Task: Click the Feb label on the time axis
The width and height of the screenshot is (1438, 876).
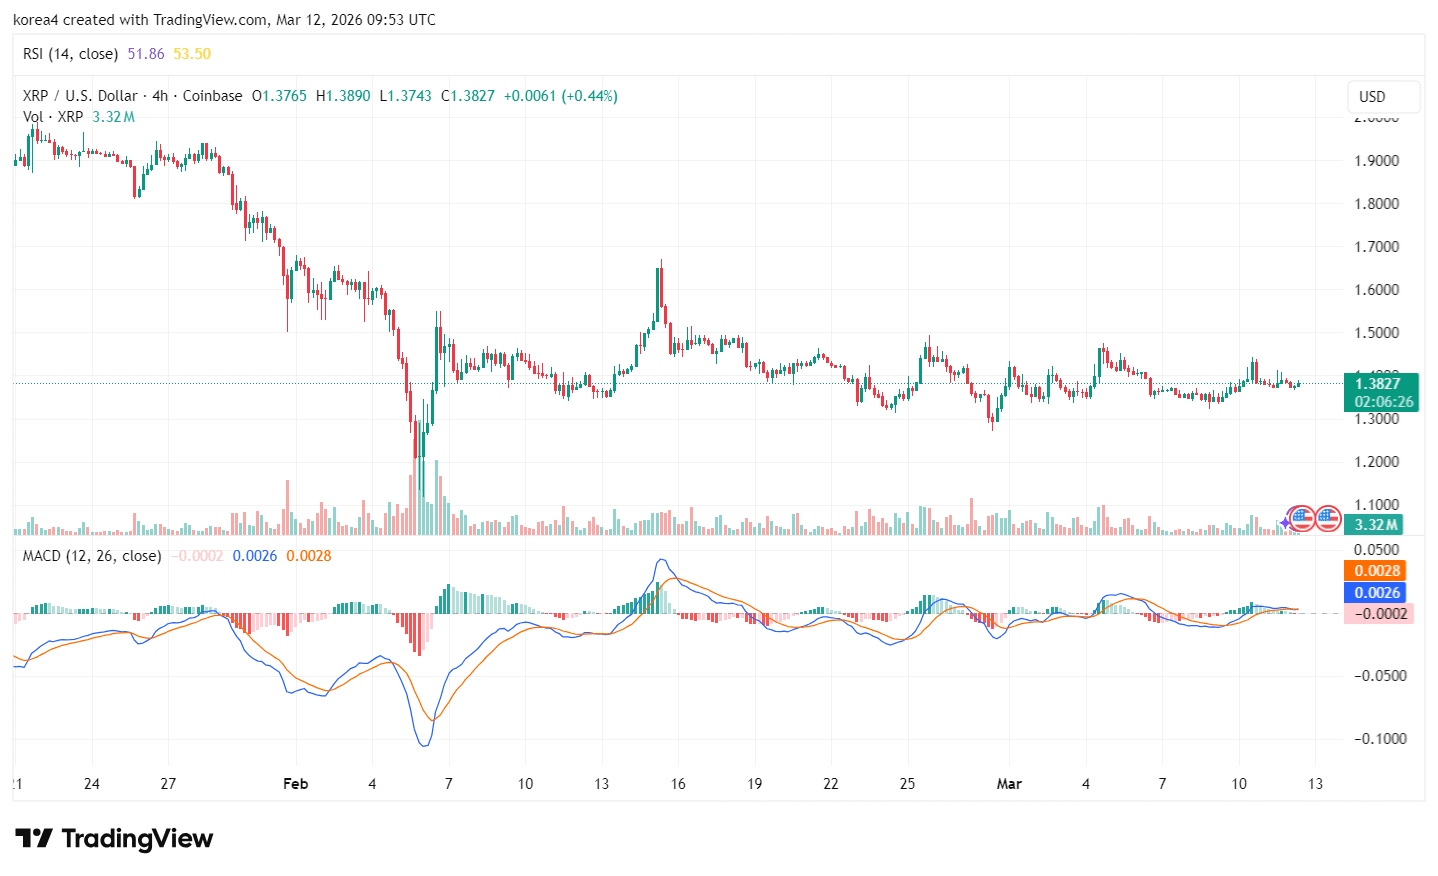Action: (295, 784)
